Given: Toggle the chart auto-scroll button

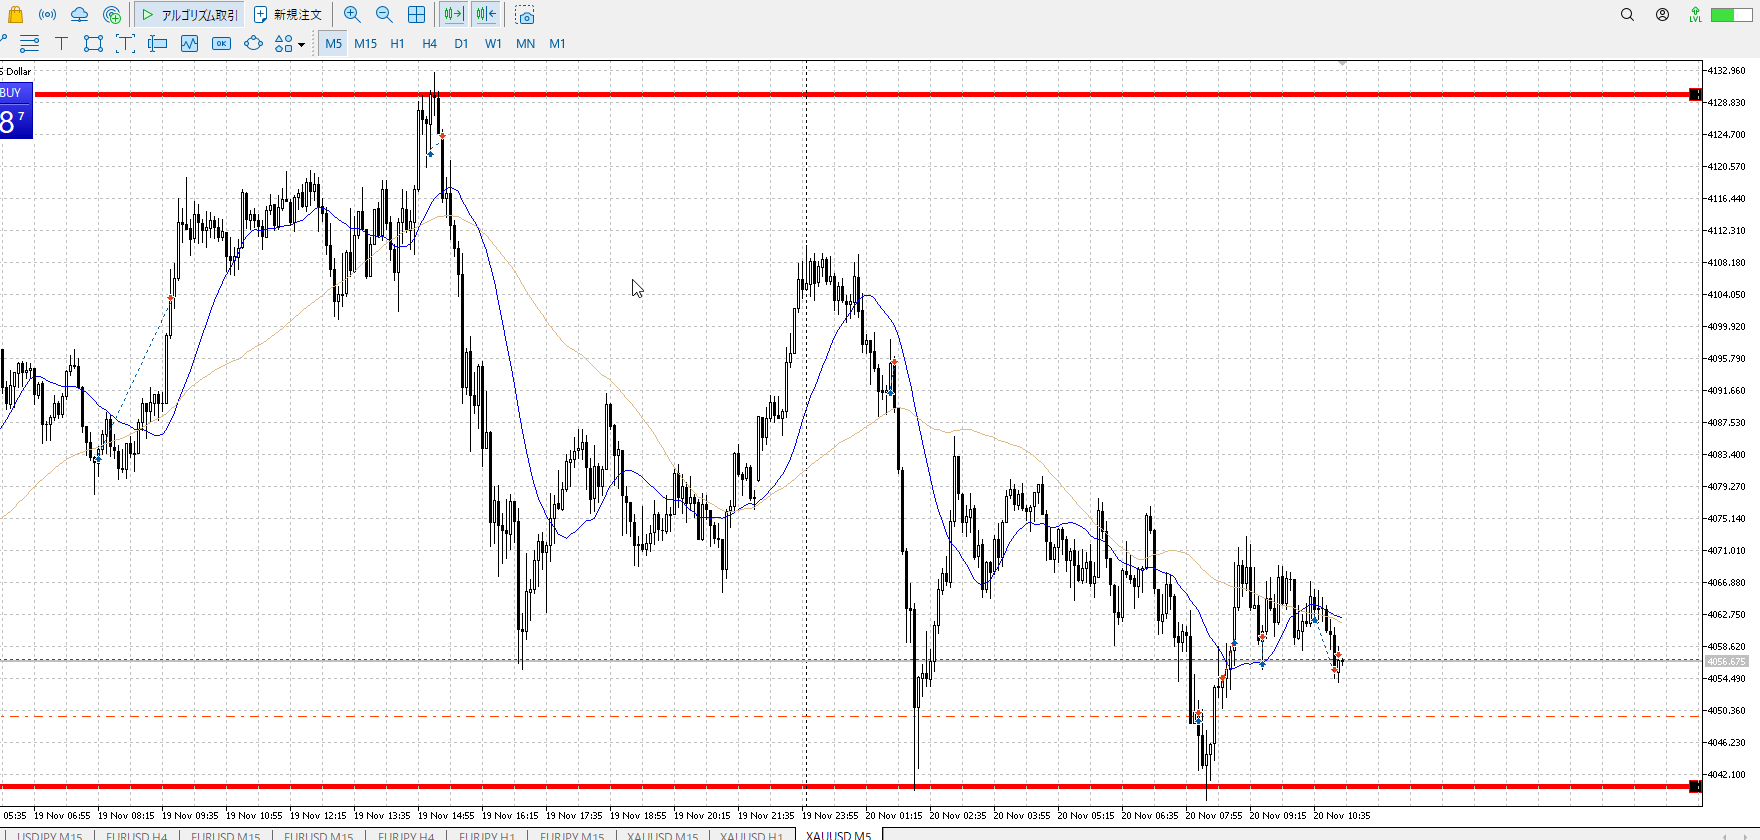Looking at the screenshot, I should pyautogui.click(x=453, y=15).
